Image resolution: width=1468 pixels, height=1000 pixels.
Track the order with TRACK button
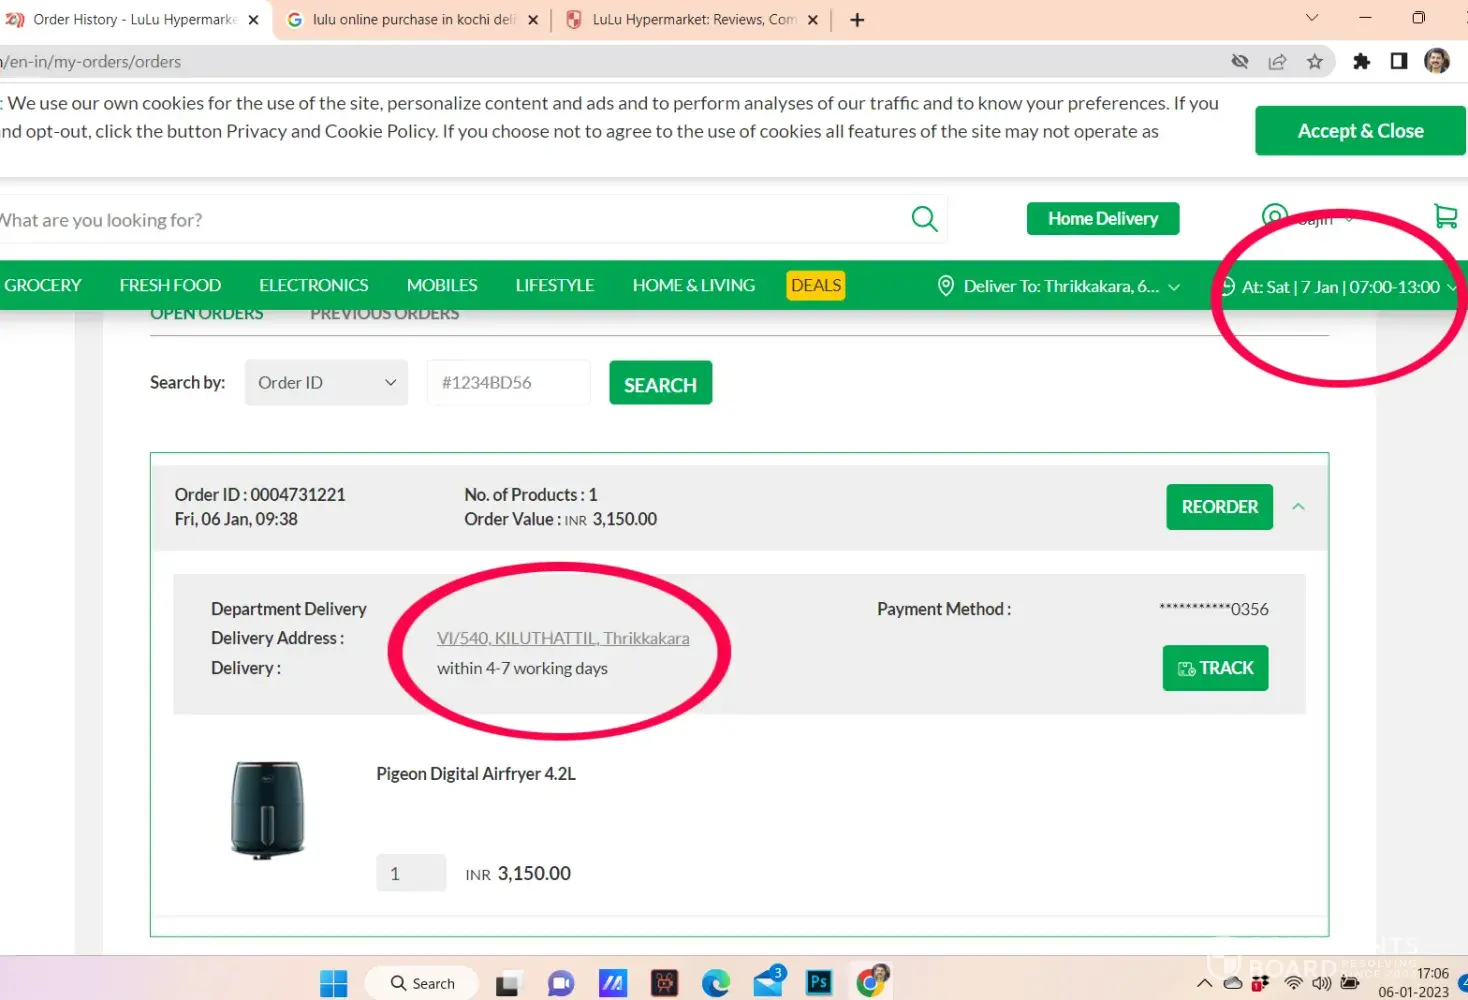[x=1215, y=668]
